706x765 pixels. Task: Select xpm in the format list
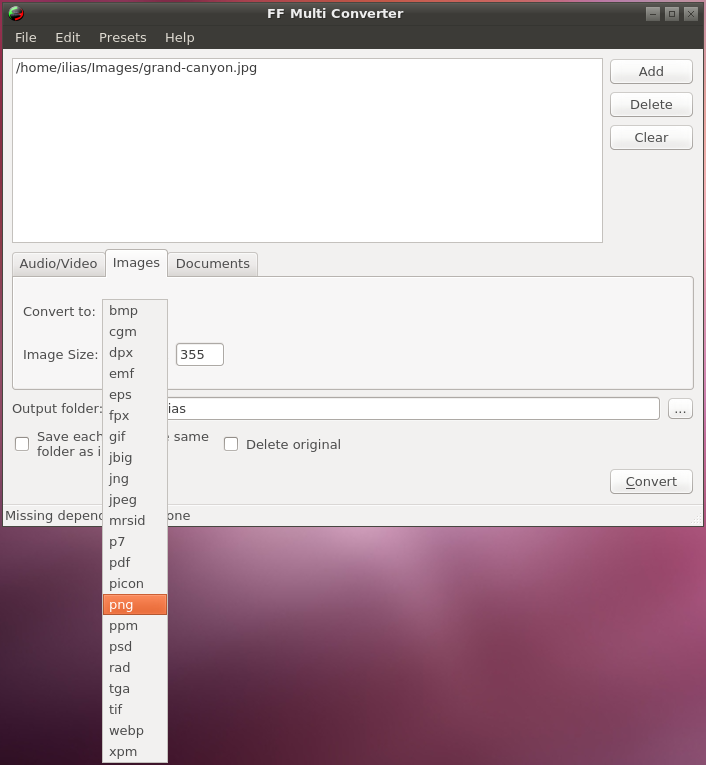coord(135,751)
